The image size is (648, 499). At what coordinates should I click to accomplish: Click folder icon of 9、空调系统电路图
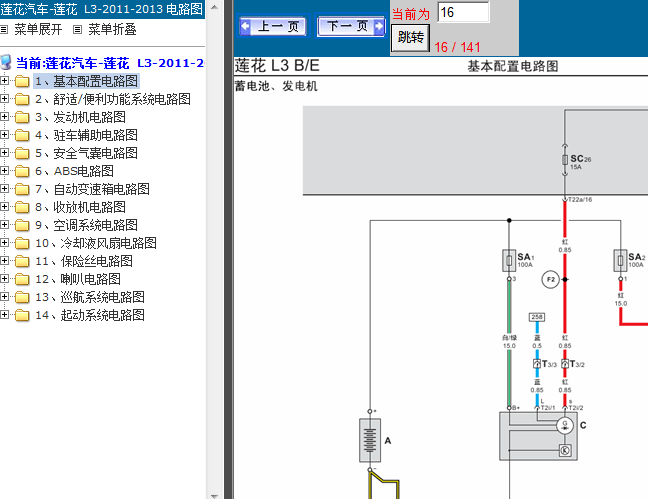click(x=22, y=225)
